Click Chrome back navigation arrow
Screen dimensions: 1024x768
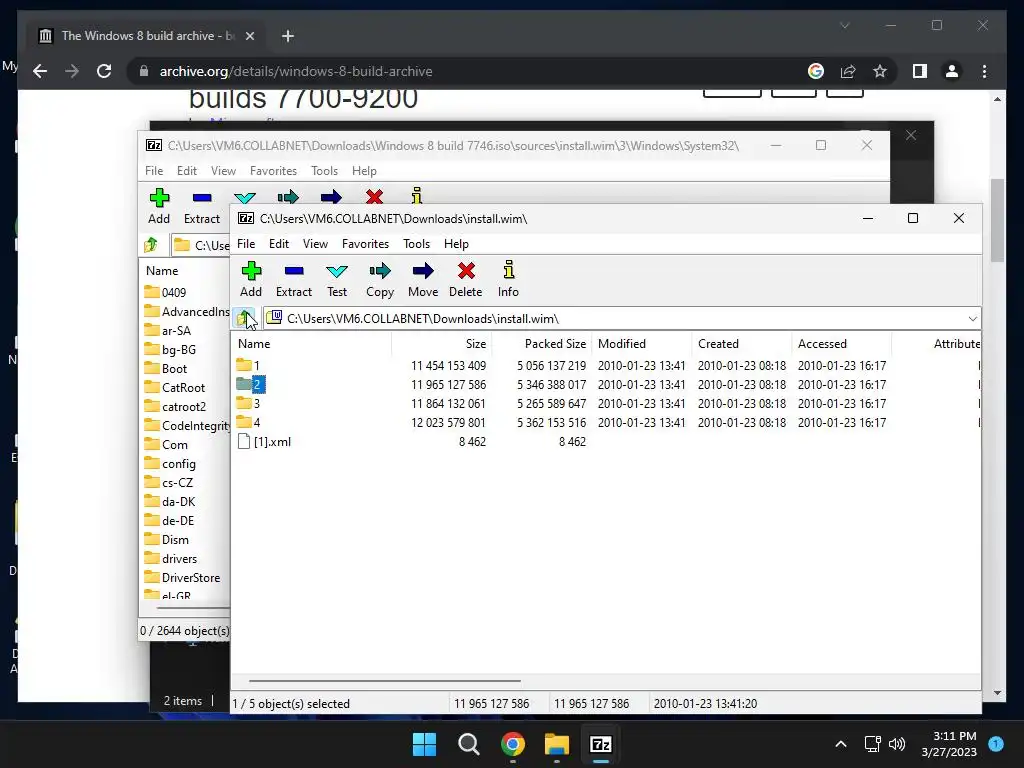40,71
